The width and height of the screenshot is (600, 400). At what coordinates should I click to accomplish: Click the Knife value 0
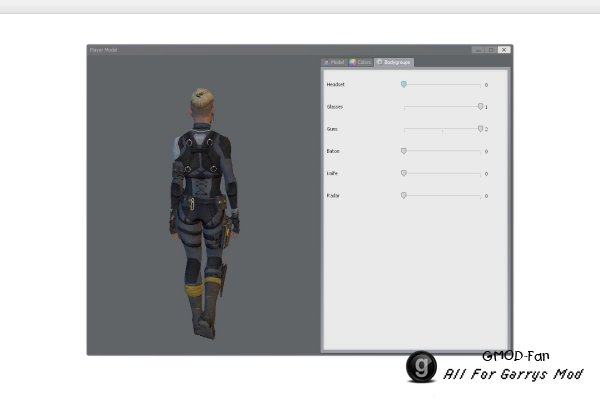486,174
